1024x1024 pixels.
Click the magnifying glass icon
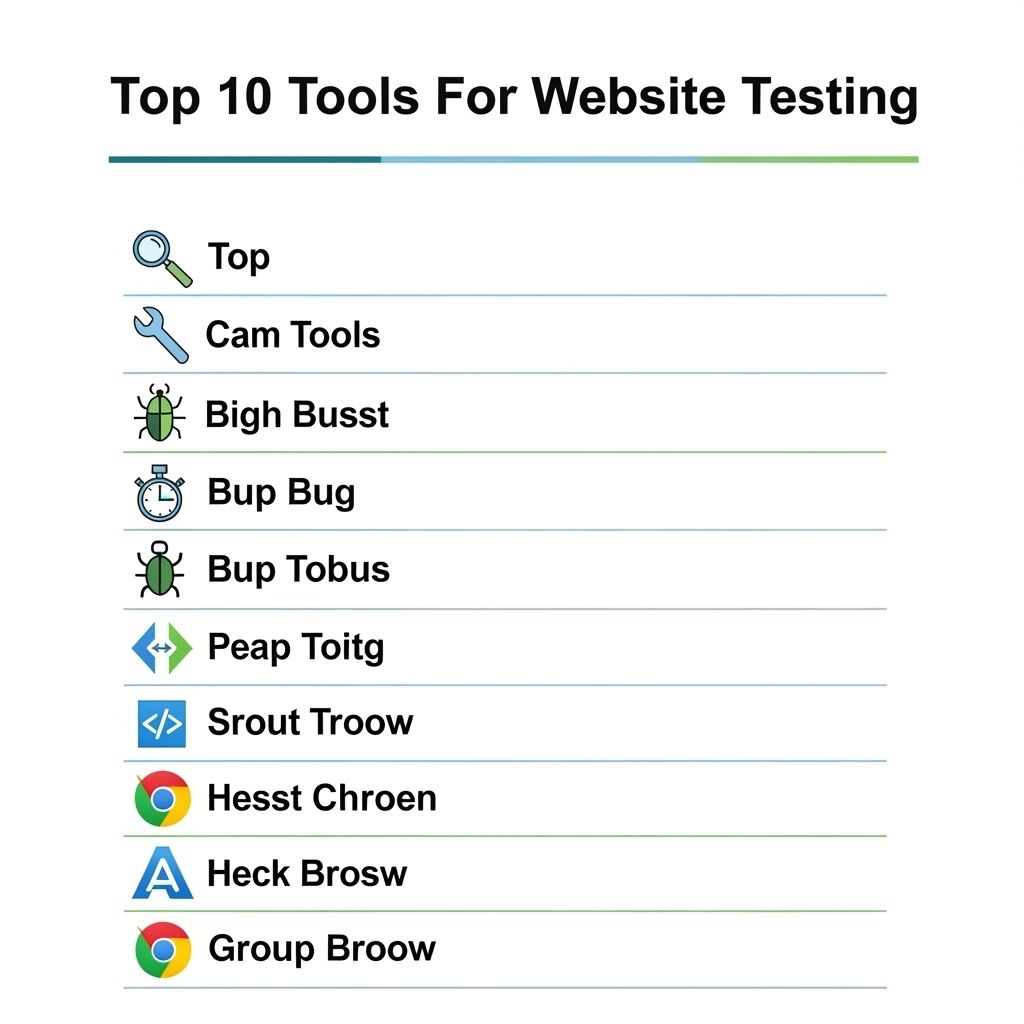161,258
